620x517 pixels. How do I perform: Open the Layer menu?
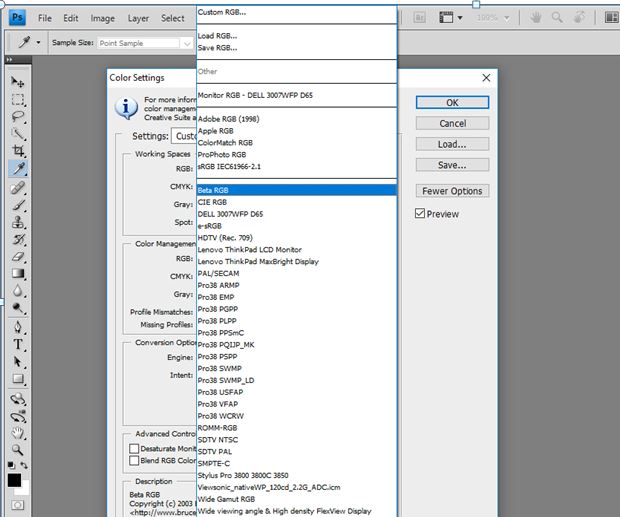point(138,18)
